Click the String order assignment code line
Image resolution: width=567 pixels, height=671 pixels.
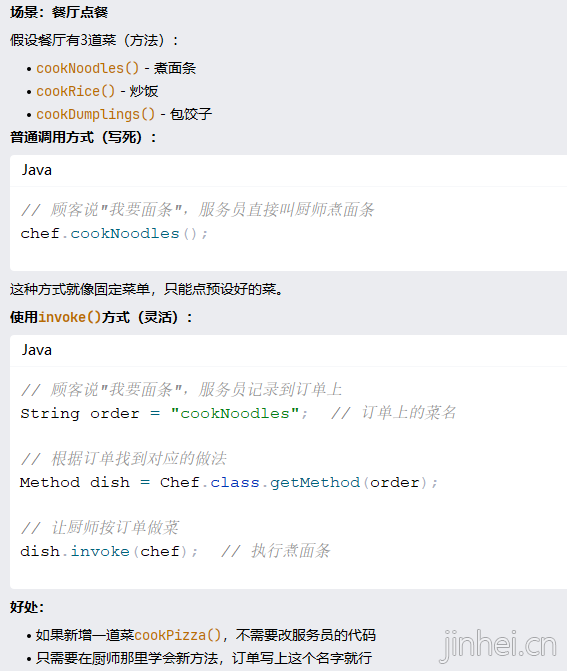(x=164, y=413)
